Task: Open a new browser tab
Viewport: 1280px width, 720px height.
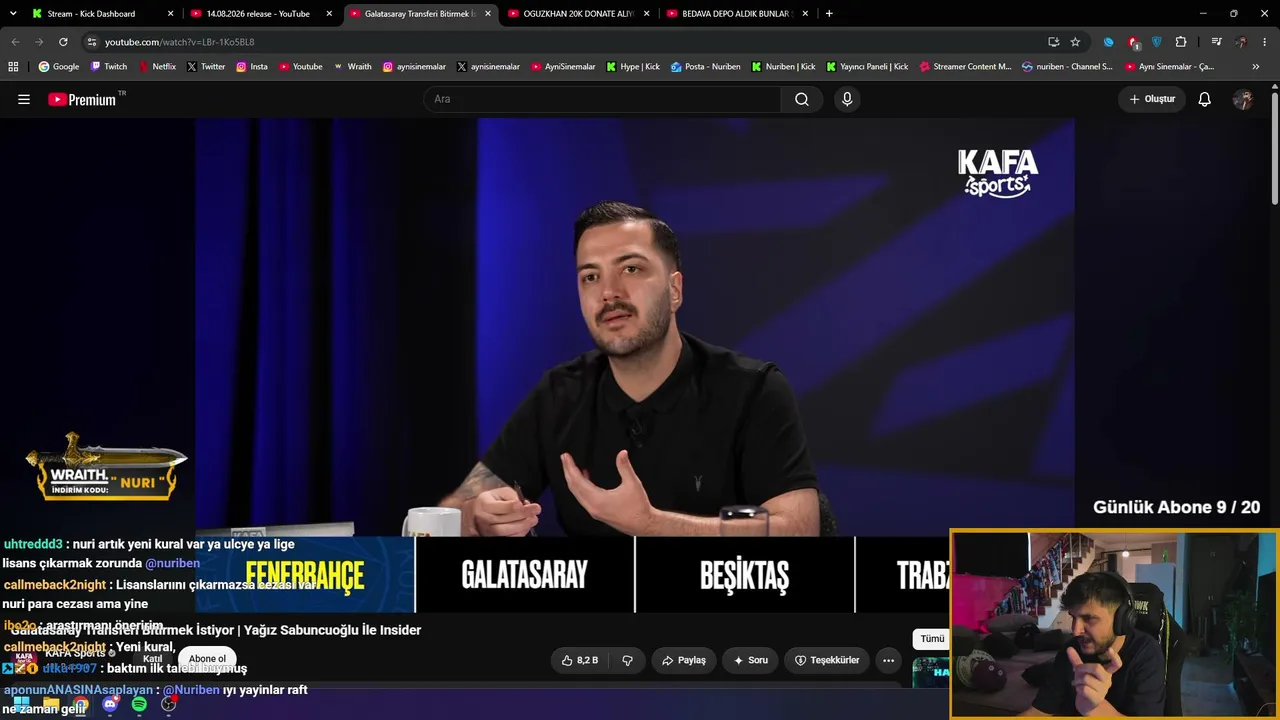Action: [829, 13]
